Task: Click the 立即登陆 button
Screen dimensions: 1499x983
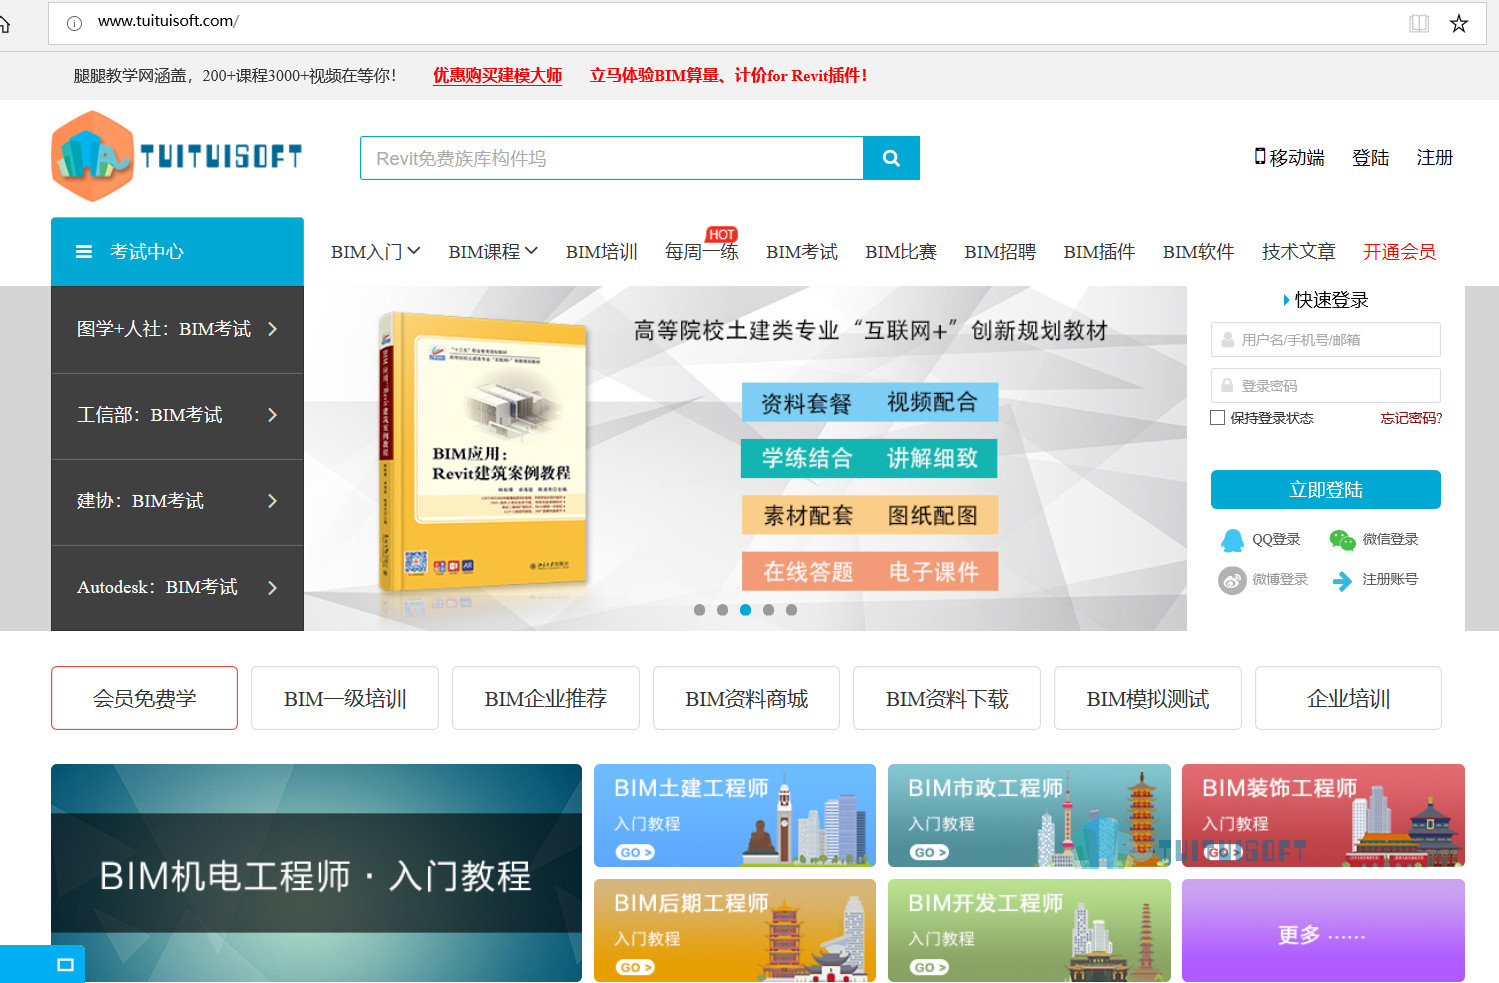Action: point(1326,490)
